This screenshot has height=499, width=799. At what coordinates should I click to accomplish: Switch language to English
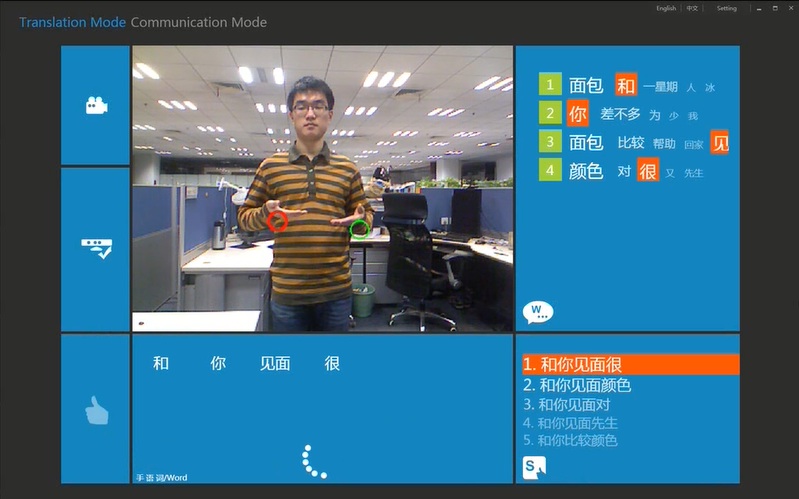click(x=666, y=8)
